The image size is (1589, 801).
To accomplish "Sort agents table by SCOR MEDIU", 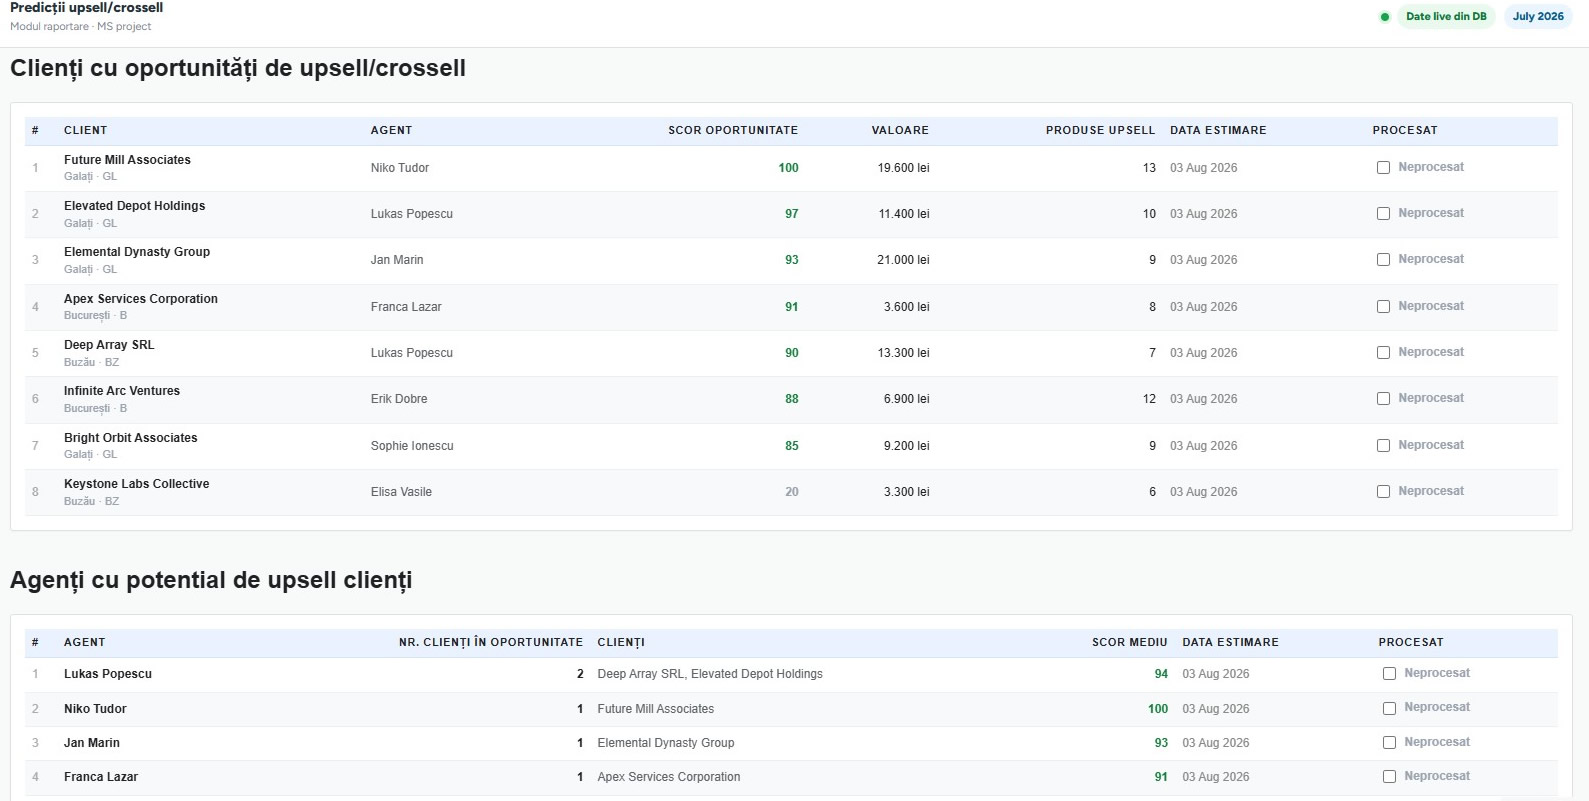I will (x=1129, y=643).
